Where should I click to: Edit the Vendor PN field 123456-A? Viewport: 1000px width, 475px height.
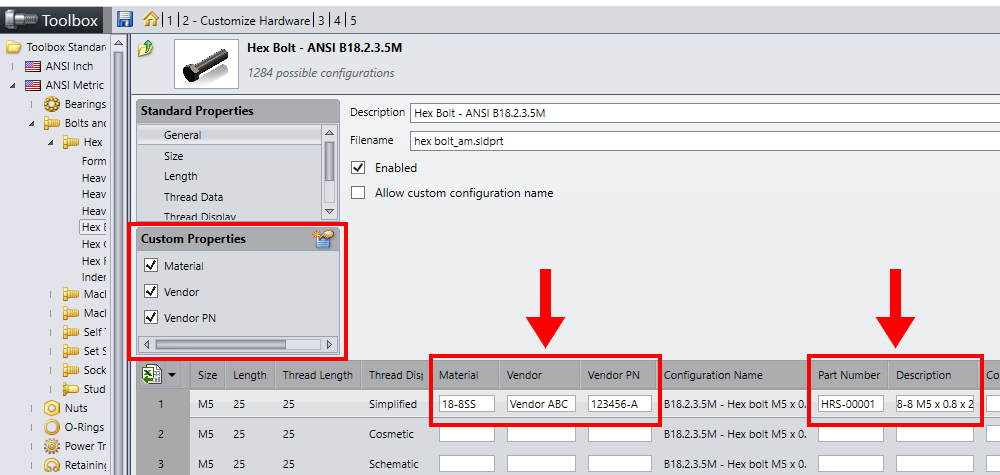tap(621, 404)
